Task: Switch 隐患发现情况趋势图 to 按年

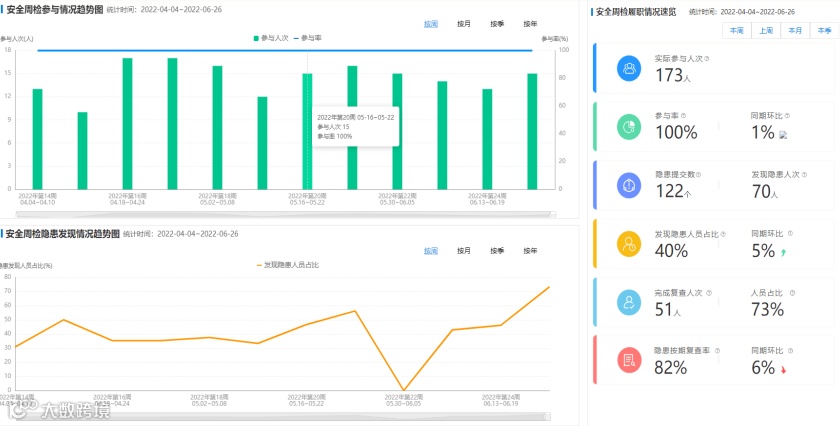Action: coord(530,251)
